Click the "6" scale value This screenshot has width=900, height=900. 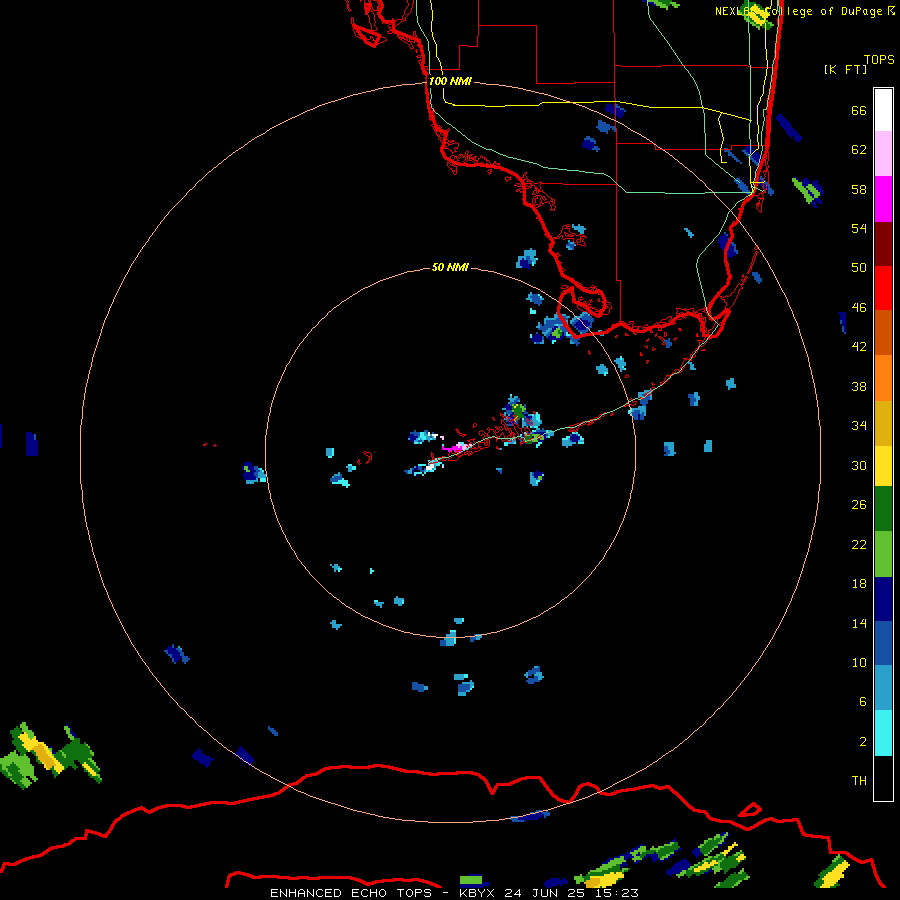[x=863, y=701]
